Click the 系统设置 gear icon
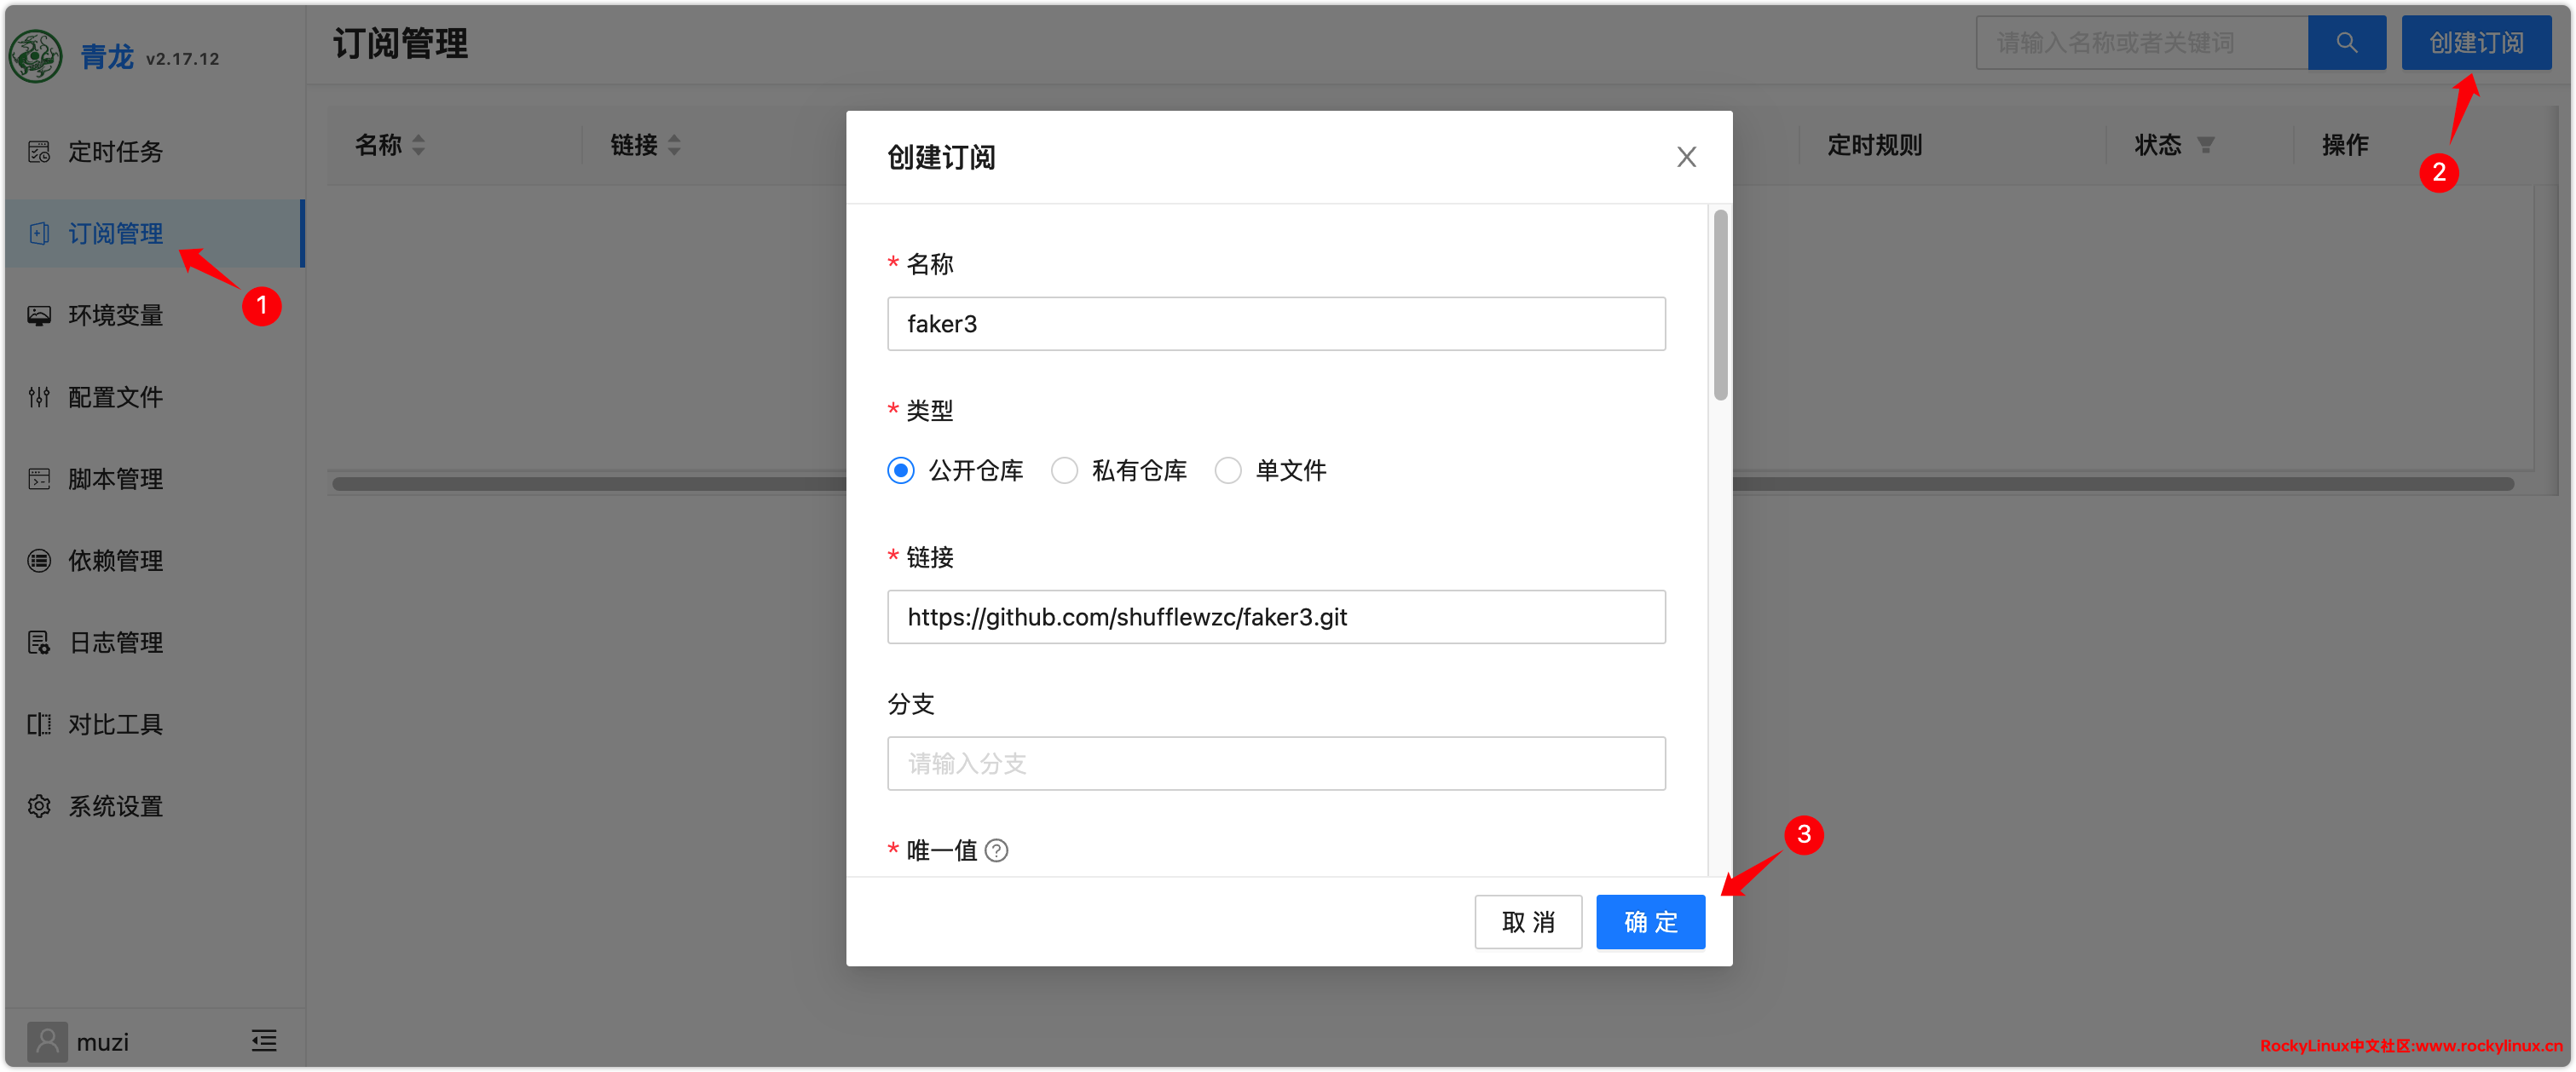 point(39,806)
